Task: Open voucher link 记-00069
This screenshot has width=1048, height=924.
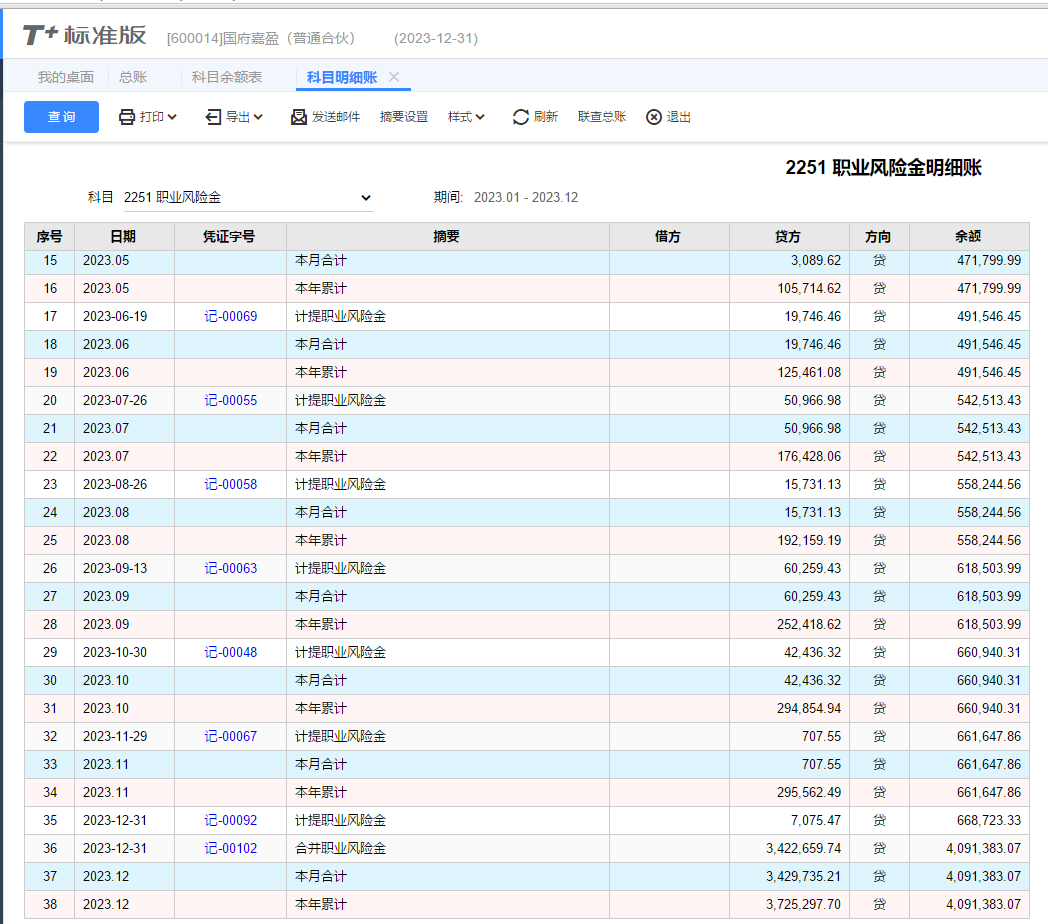Action: tap(231, 316)
